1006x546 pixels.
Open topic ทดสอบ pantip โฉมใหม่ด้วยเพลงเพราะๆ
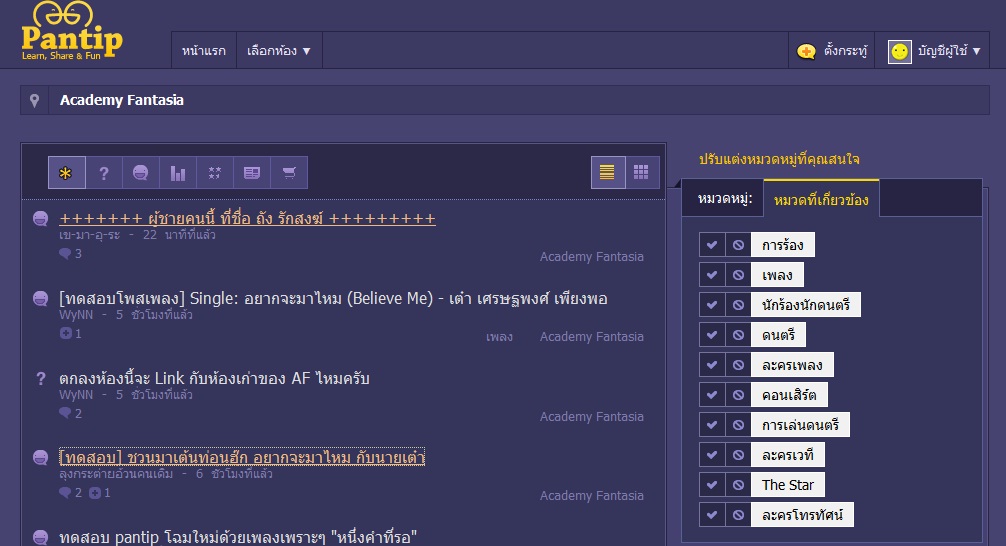pos(238,537)
